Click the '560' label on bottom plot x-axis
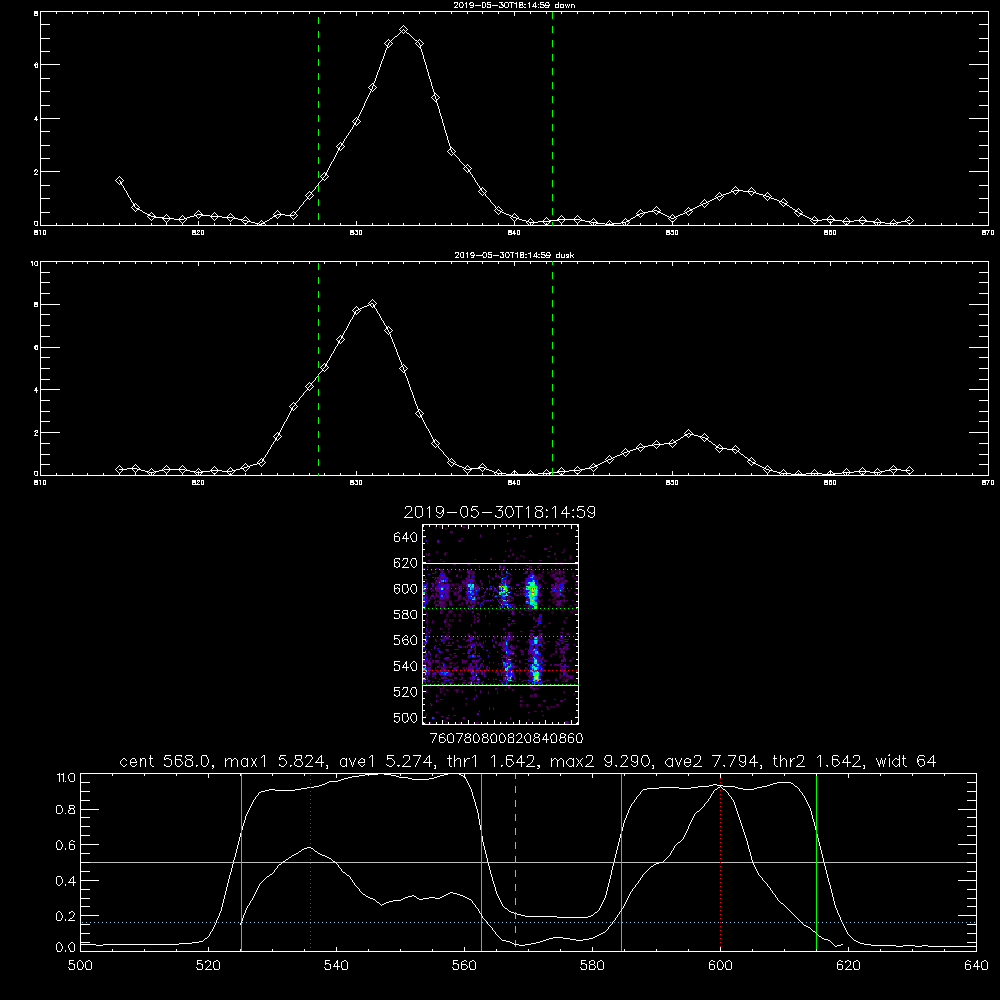Screen dimensions: 1000x1000 (x=464, y=966)
